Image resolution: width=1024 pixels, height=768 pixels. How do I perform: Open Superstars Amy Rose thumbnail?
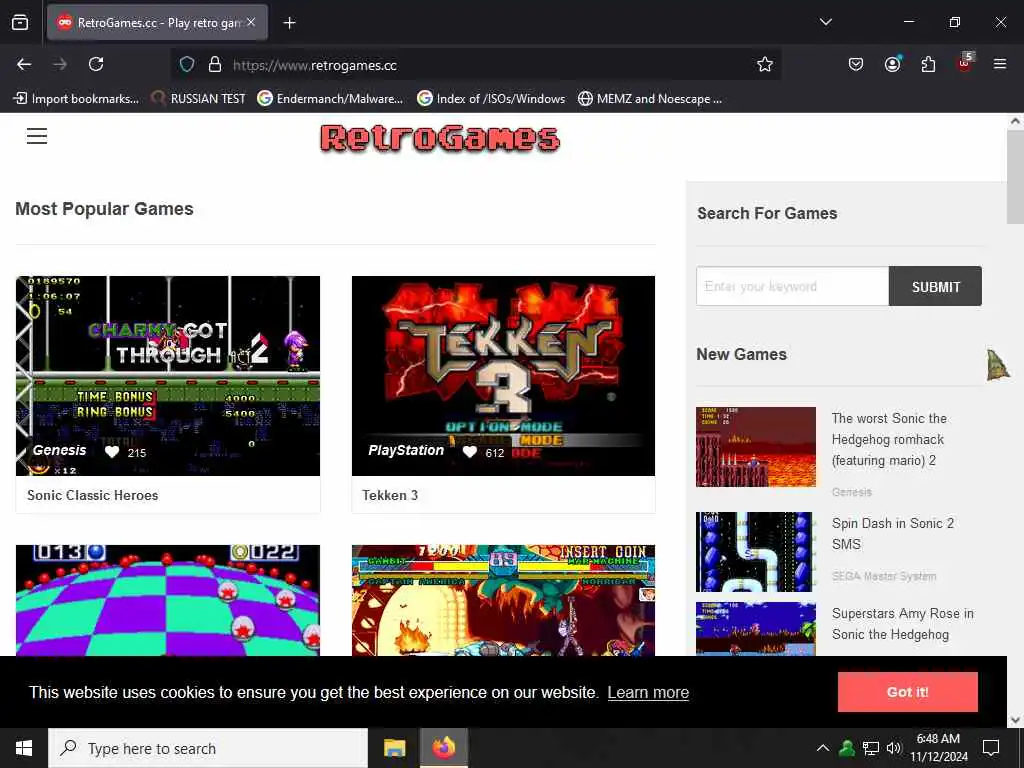756,628
